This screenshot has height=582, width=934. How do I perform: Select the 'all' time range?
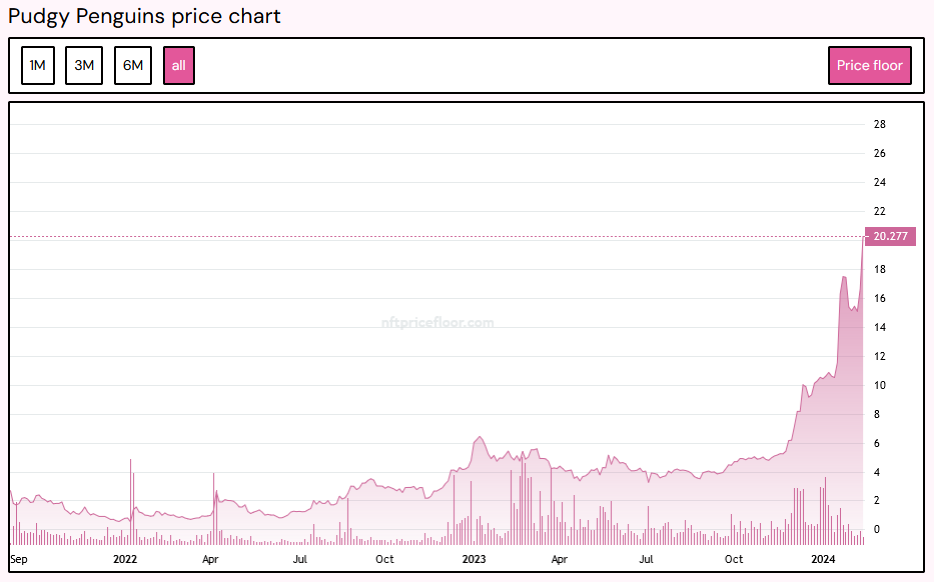tap(179, 66)
